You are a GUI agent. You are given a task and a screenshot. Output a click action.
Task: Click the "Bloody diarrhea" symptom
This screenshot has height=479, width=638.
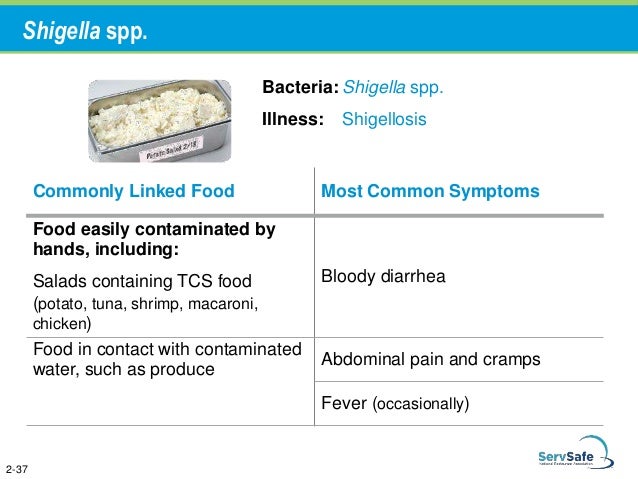pos(382,277)
